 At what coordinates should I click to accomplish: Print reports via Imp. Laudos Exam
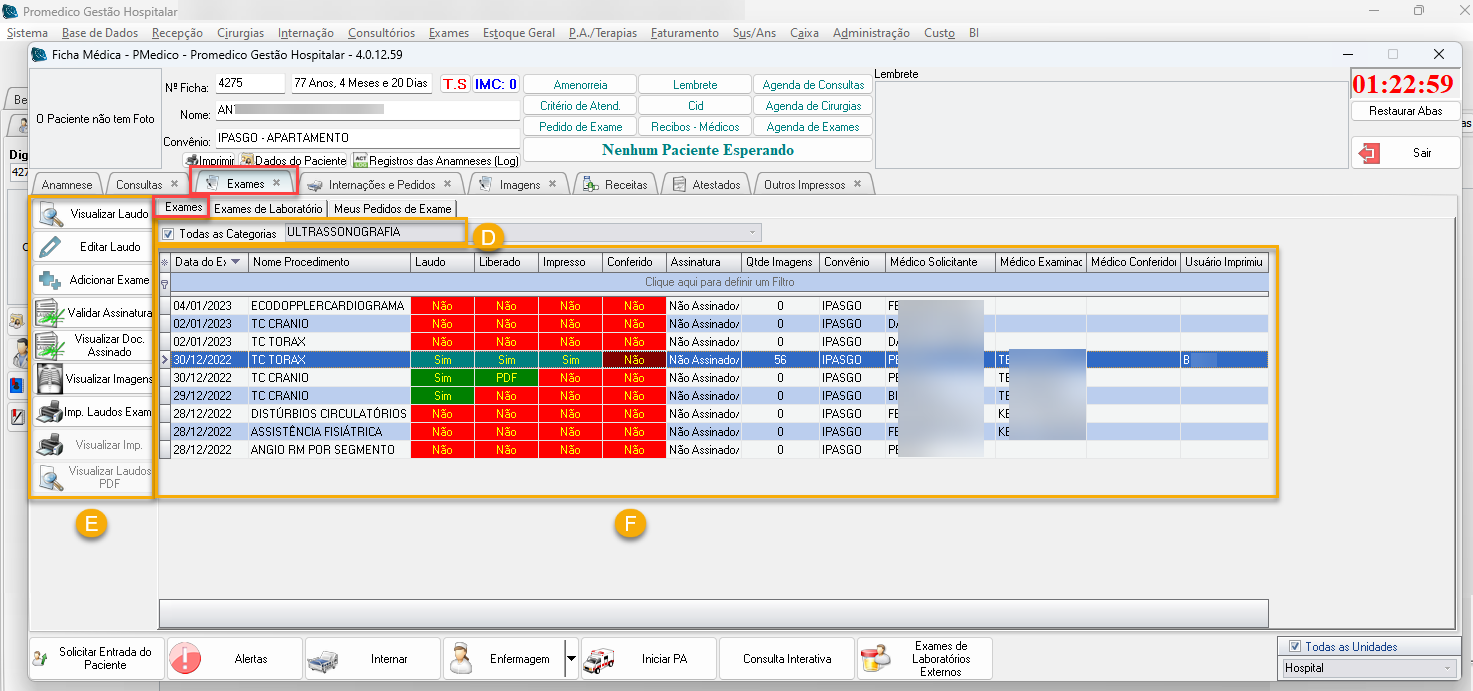point(92,412)
